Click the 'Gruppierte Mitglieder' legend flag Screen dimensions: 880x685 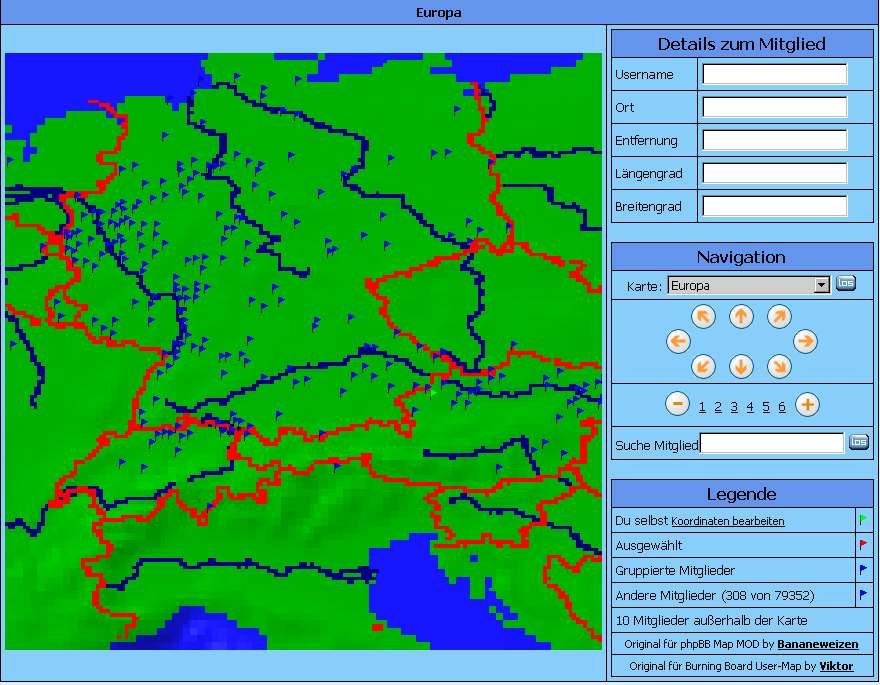[863, 570]
